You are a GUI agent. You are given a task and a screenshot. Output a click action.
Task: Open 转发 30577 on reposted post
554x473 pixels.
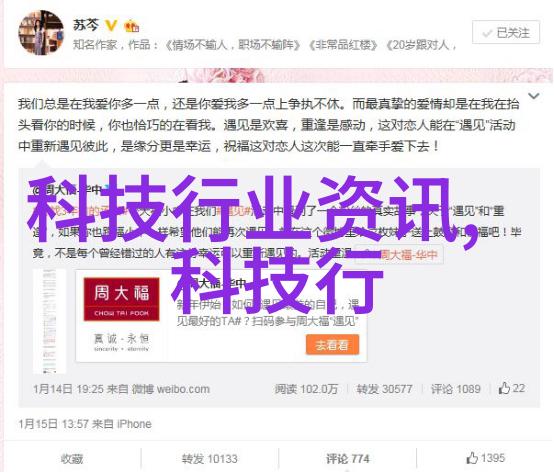point(384,389)
